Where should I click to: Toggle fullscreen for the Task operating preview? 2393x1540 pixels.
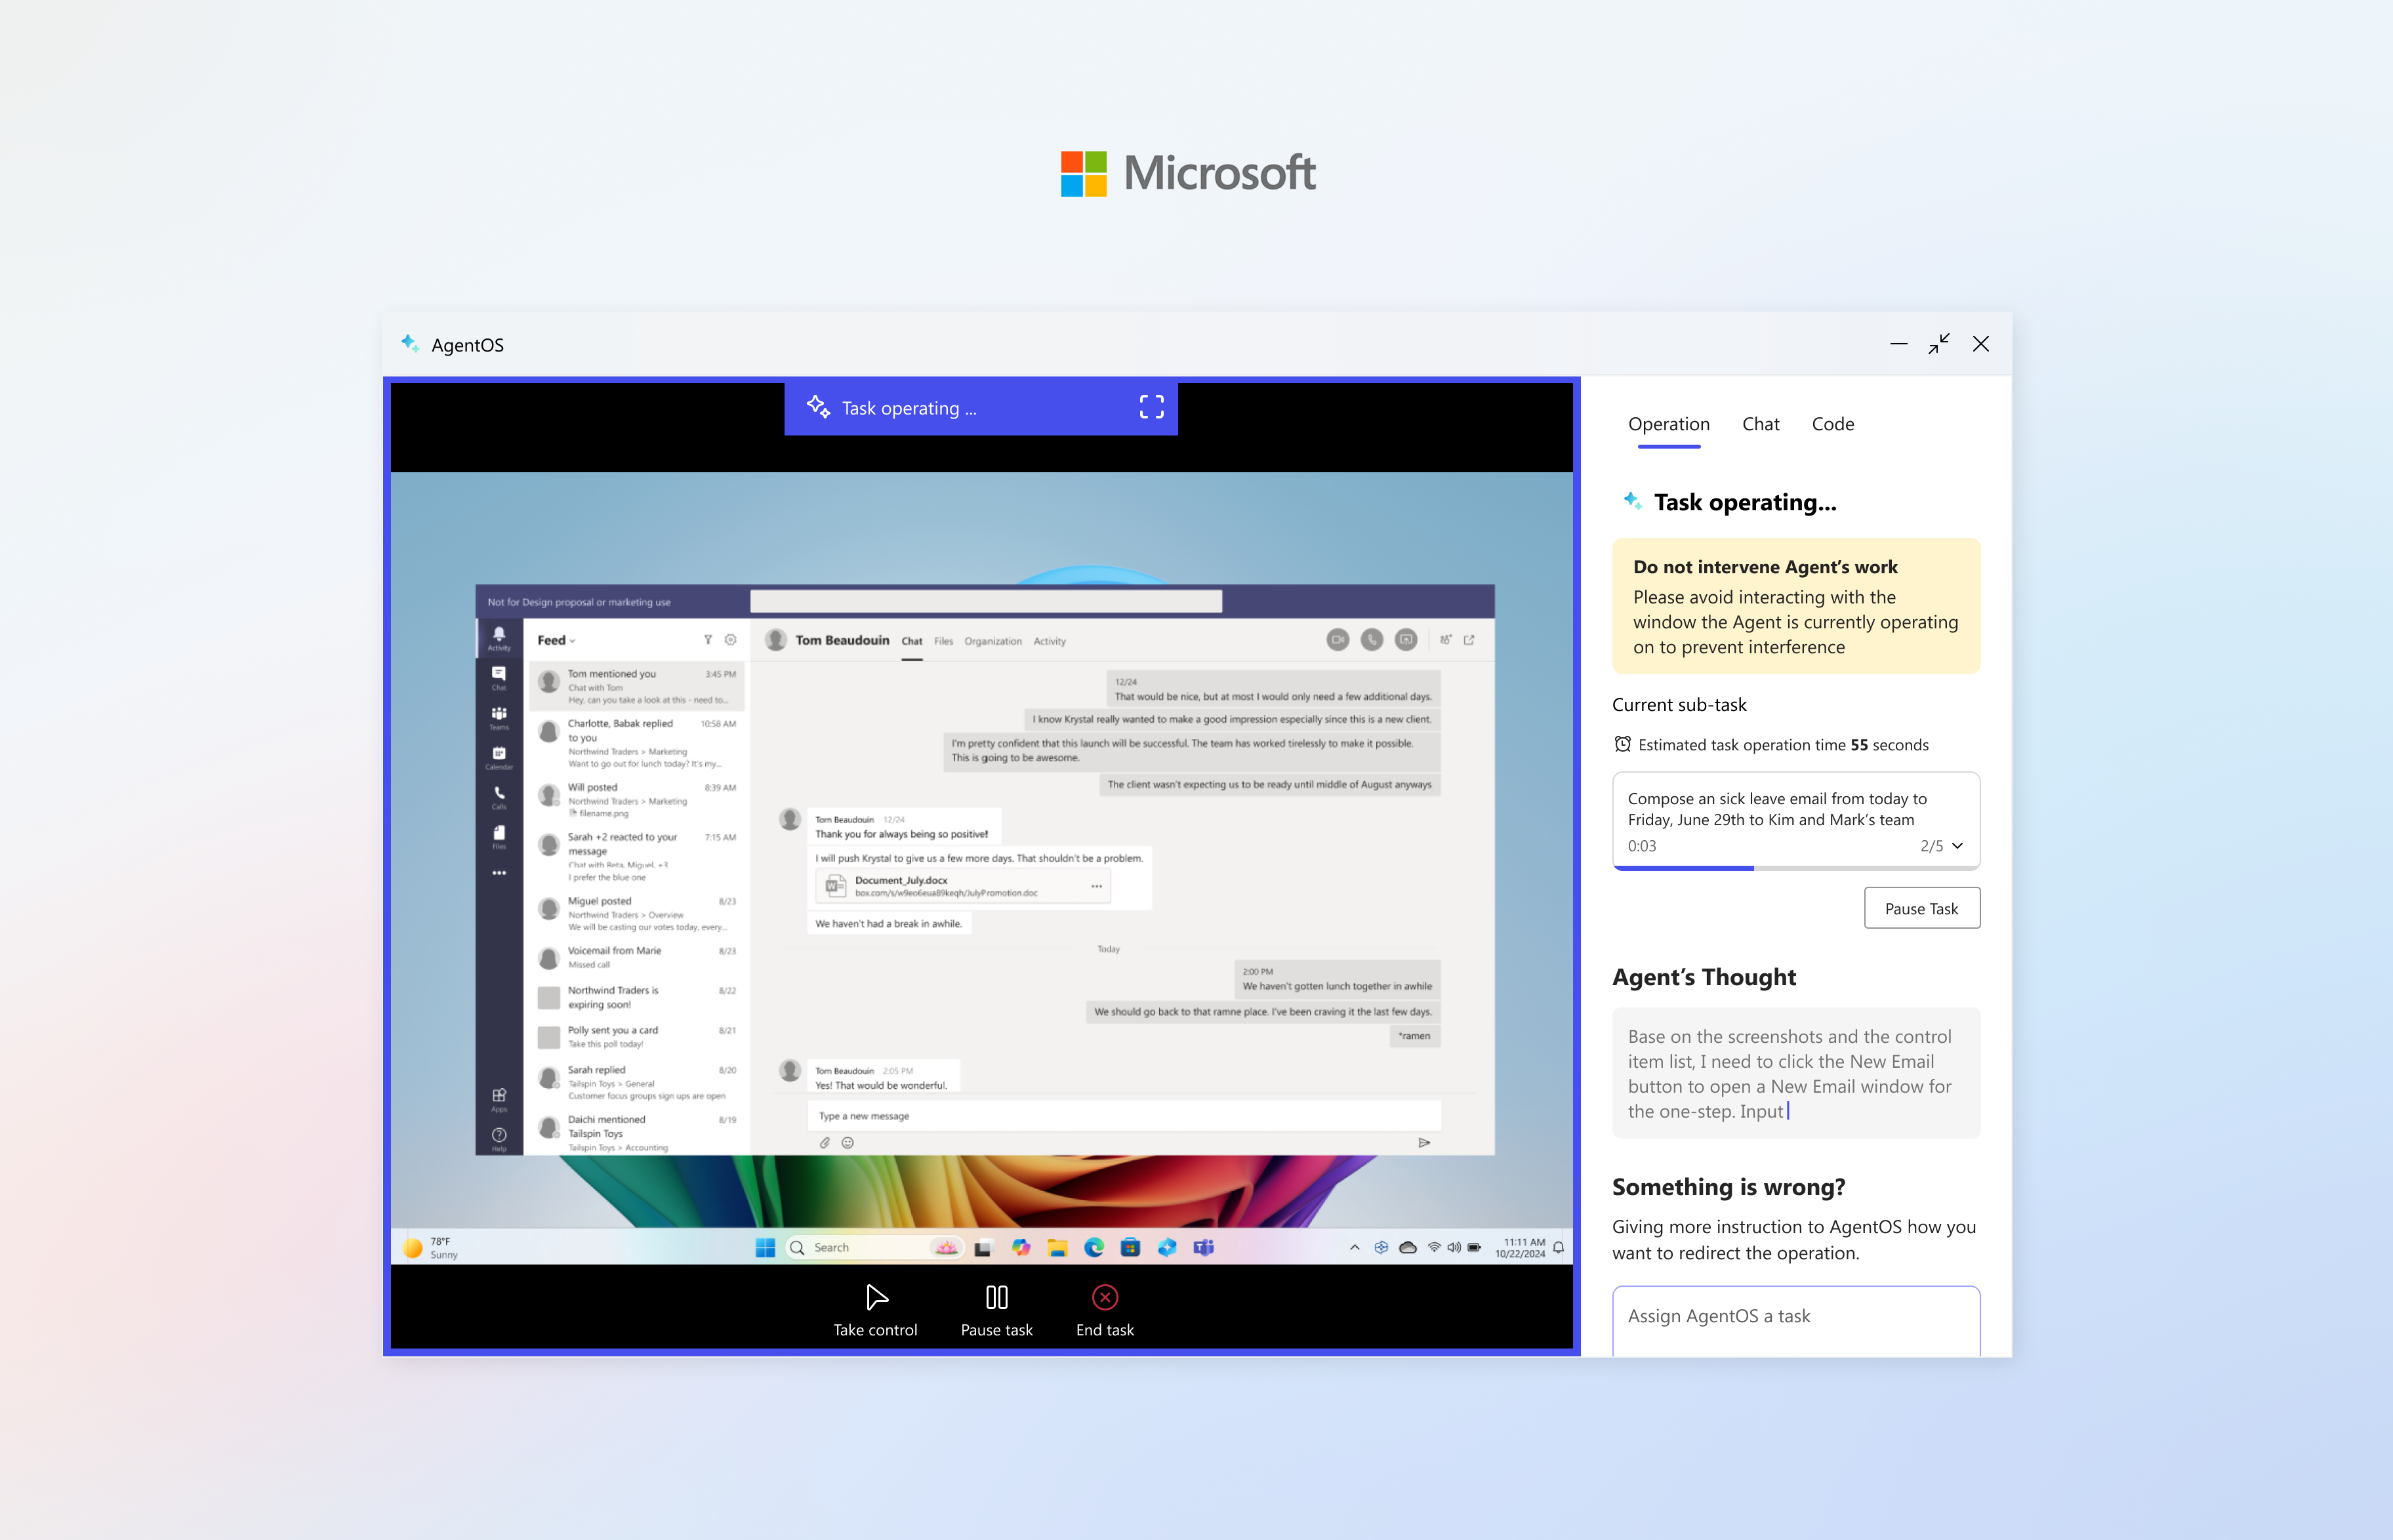(x=1152, y=407)
